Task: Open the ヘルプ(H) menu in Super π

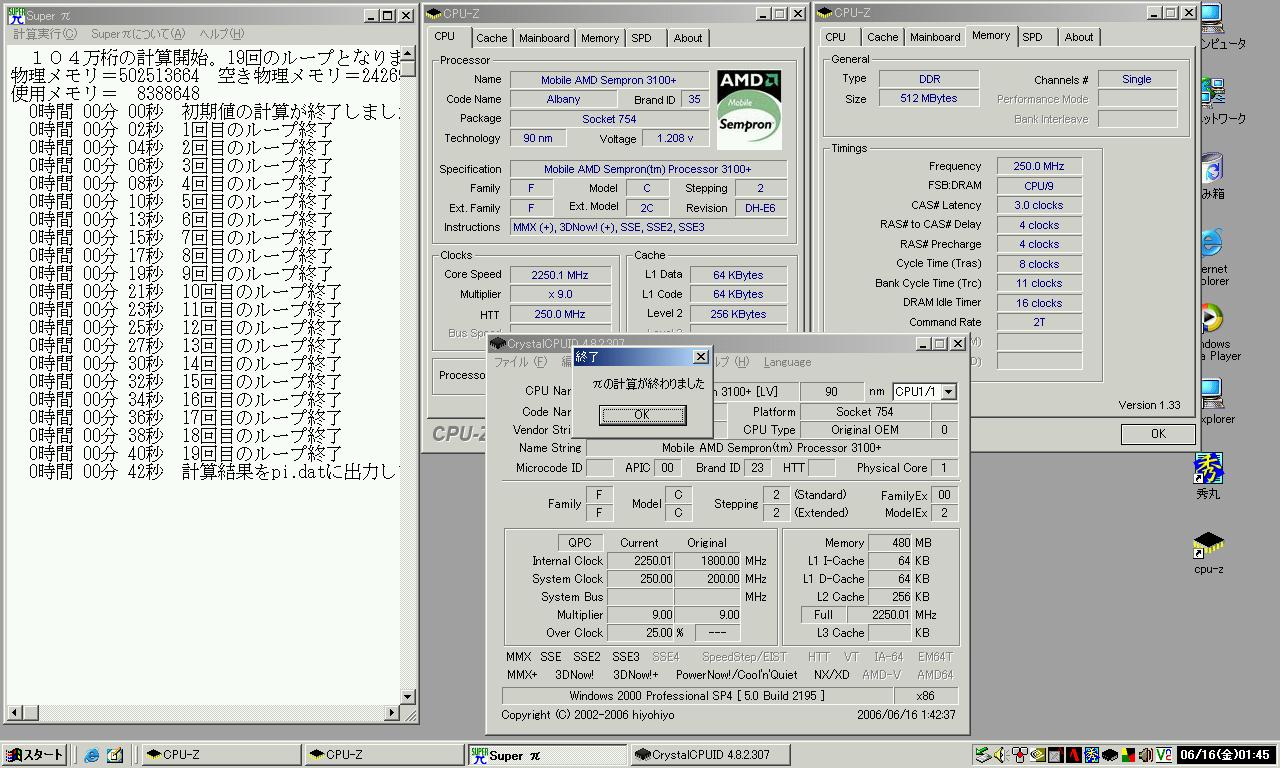Action: tap(221, 34)
